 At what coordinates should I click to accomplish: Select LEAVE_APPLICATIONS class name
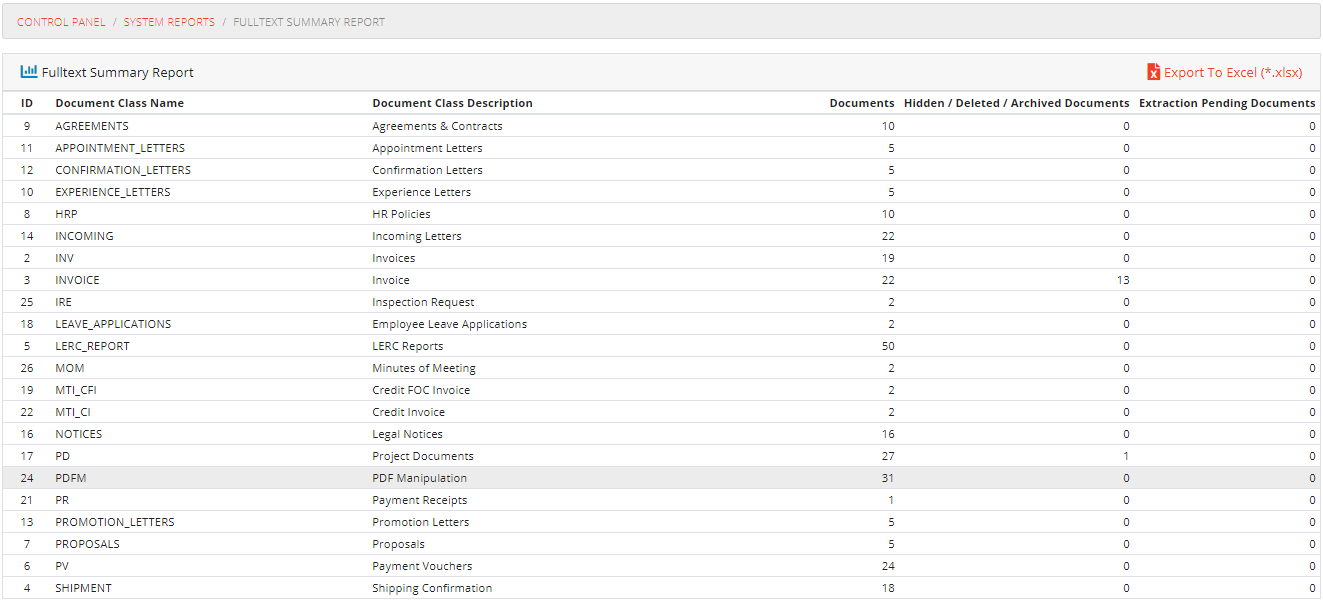tap(113, 324)
